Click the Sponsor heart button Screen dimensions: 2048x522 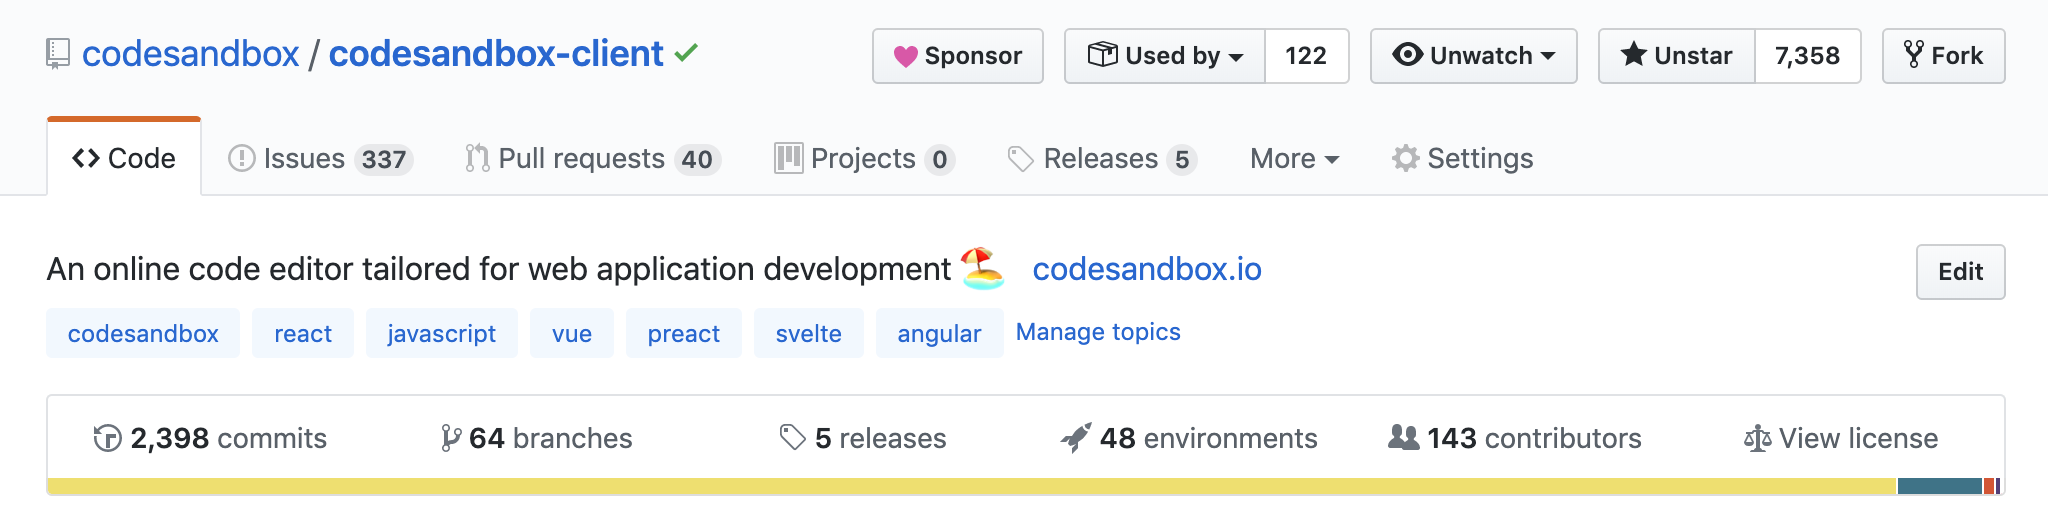pos(958,56)
